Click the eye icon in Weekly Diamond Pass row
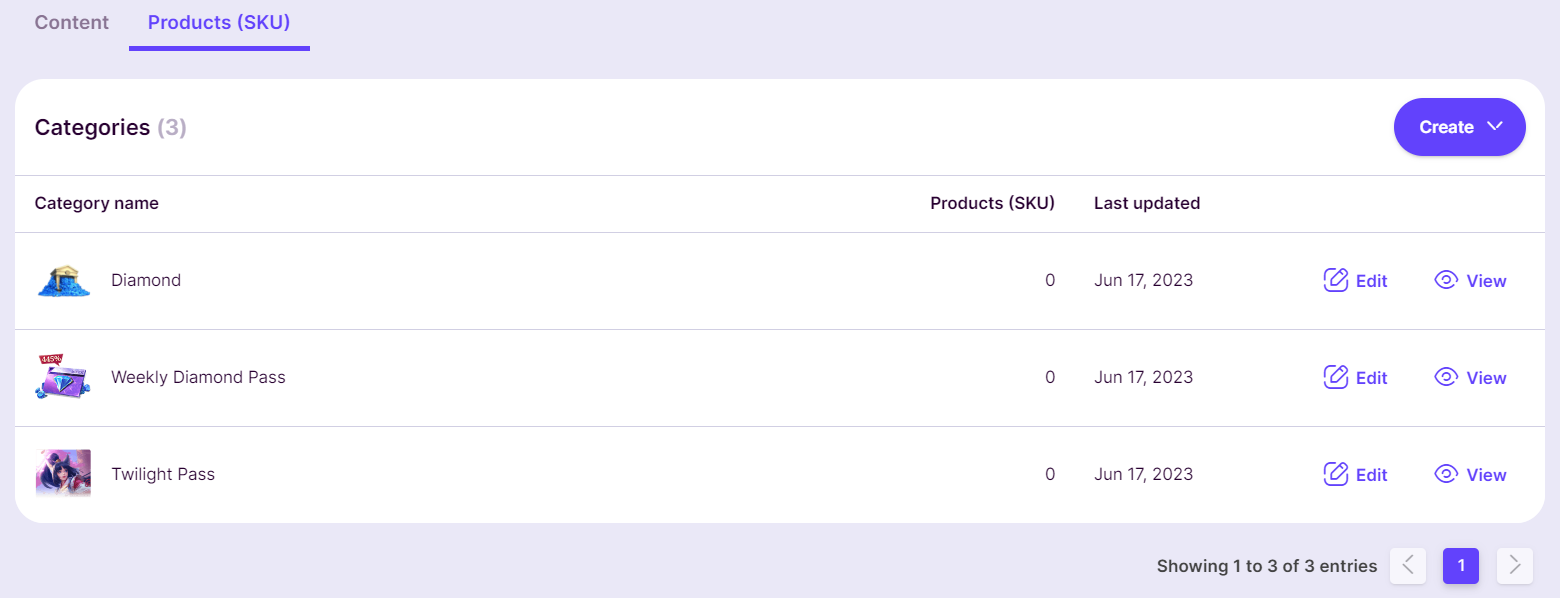This screenshot has width=1560, height=598. click(x=1446, y=377)
